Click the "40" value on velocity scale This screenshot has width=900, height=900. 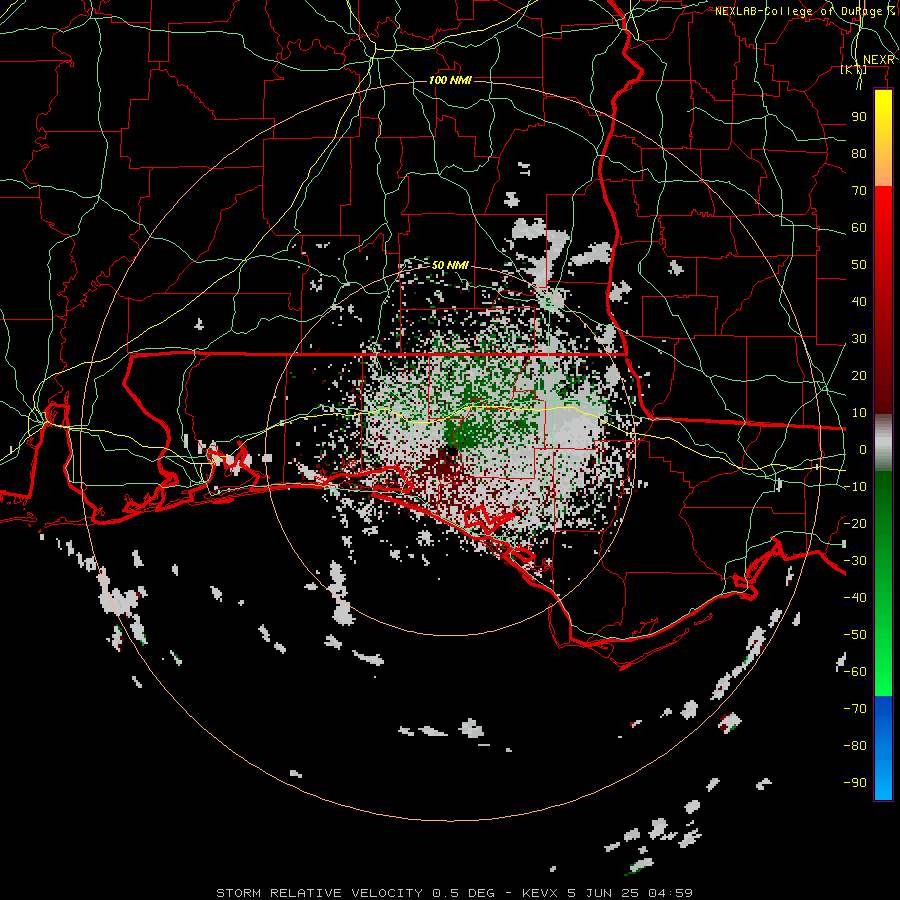[859, 301]
